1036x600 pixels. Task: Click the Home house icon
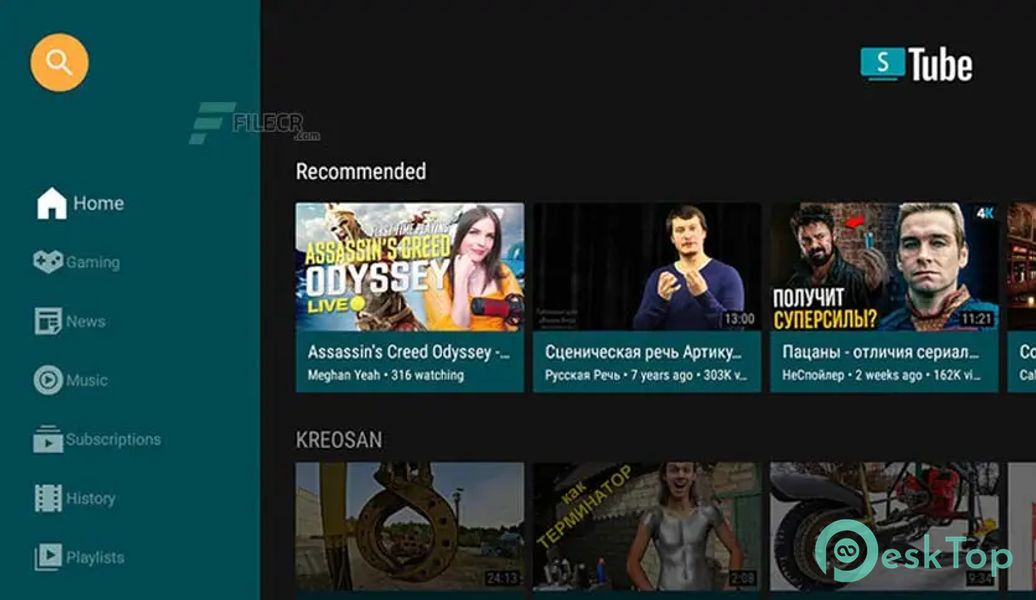(x=52, y=203)
